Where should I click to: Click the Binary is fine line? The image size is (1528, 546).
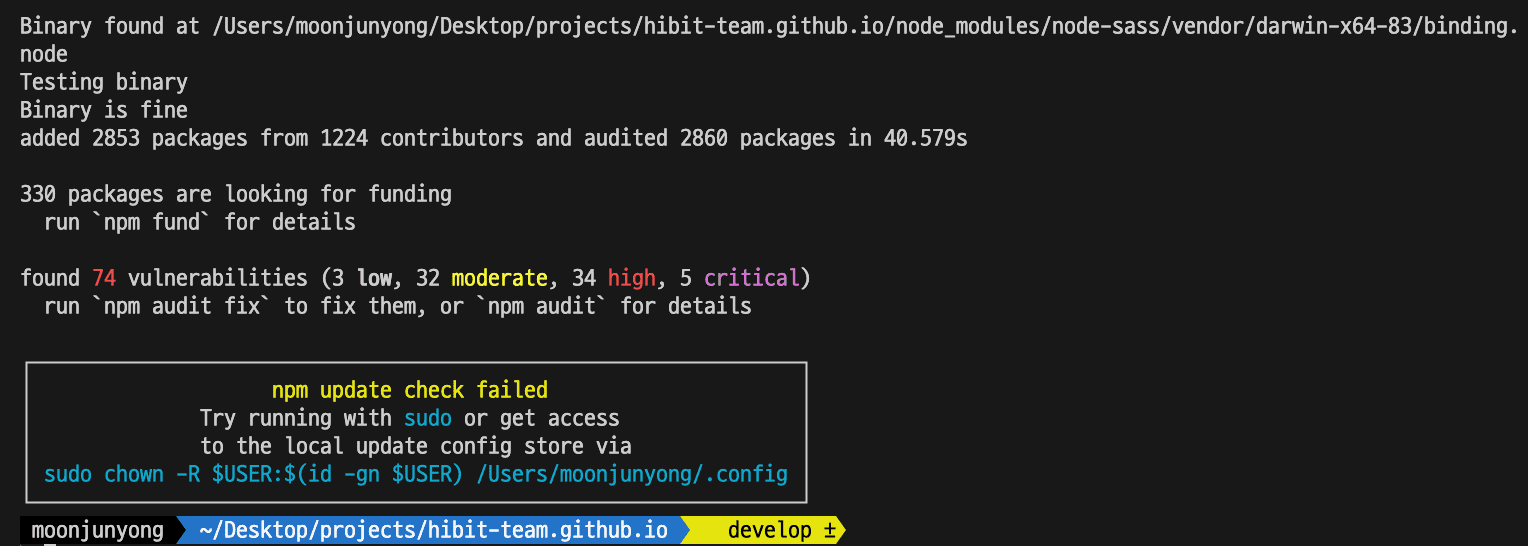tap(104, 110)
